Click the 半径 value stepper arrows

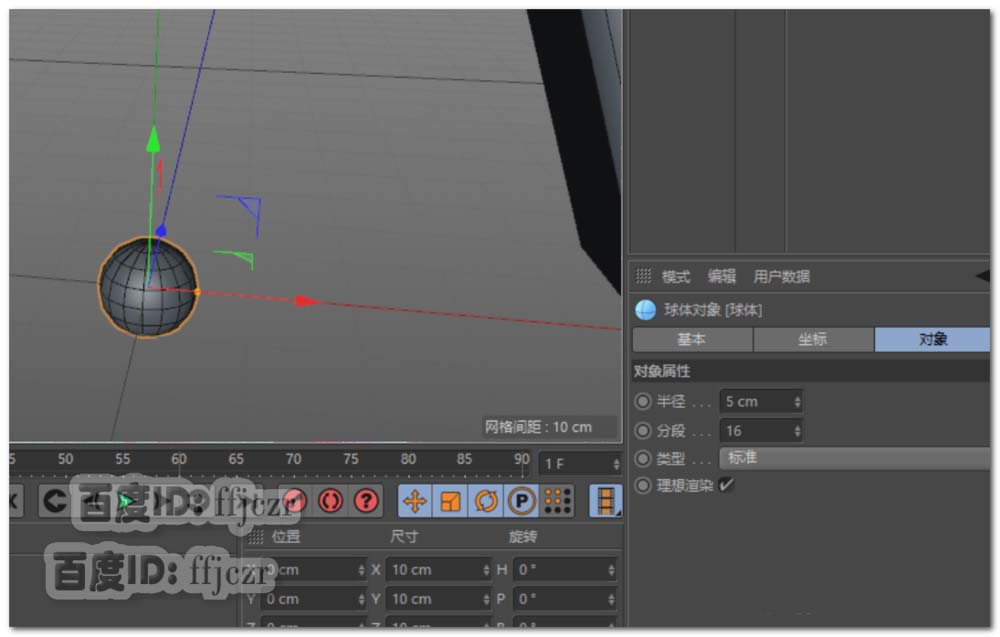[x=797, y=402]
